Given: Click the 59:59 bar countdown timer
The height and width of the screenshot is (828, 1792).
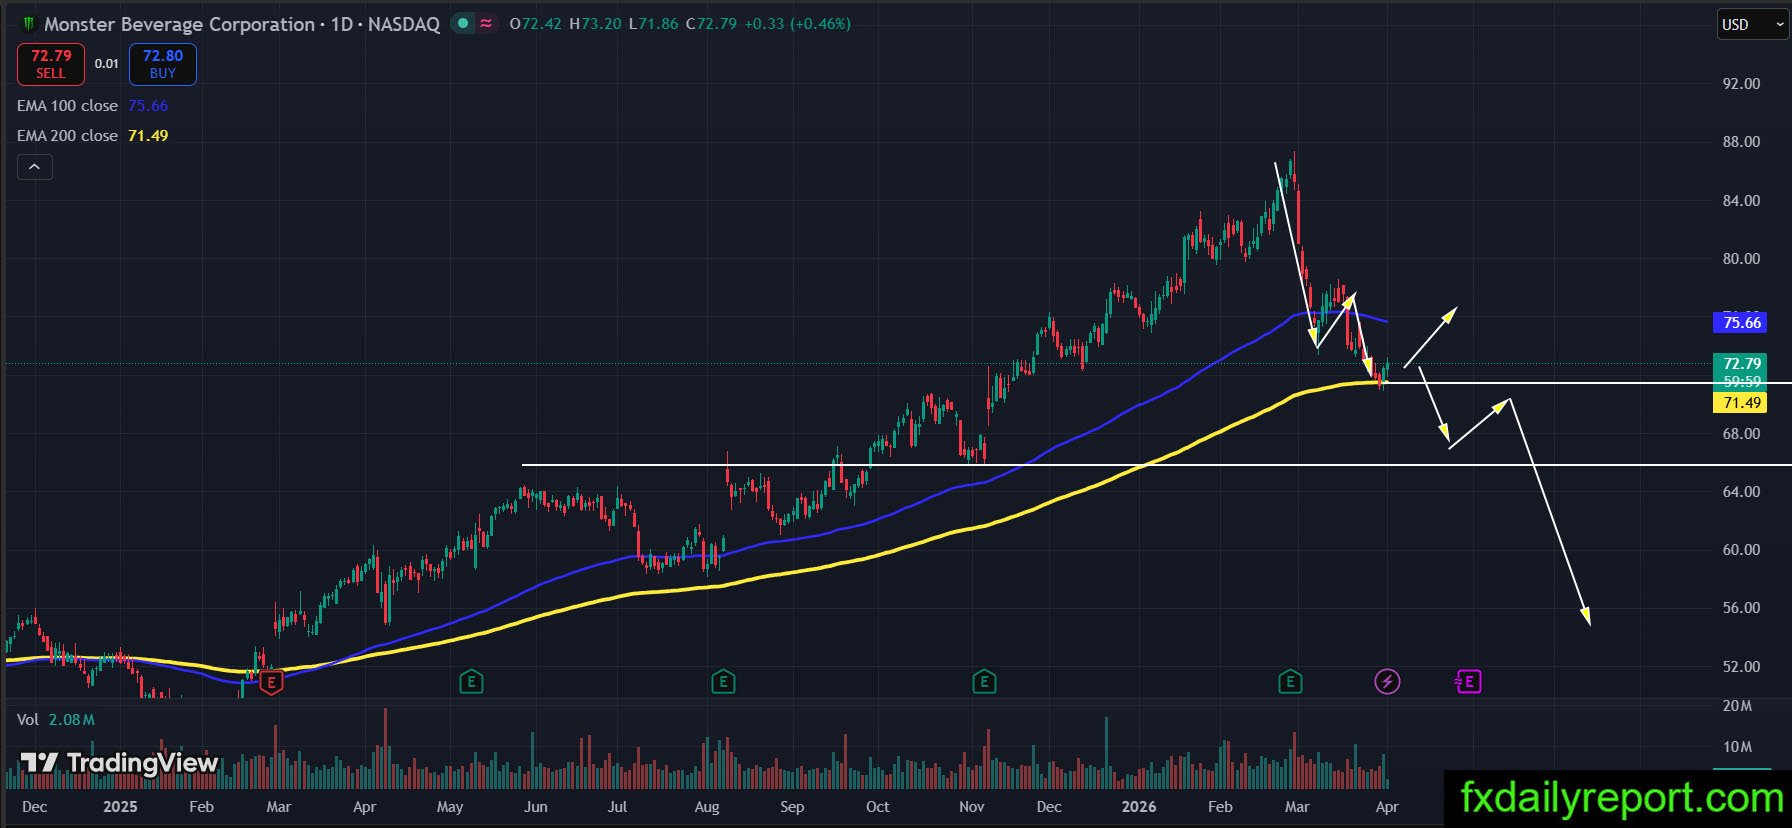Looking at the screenshot, I should pos(1741,382).
